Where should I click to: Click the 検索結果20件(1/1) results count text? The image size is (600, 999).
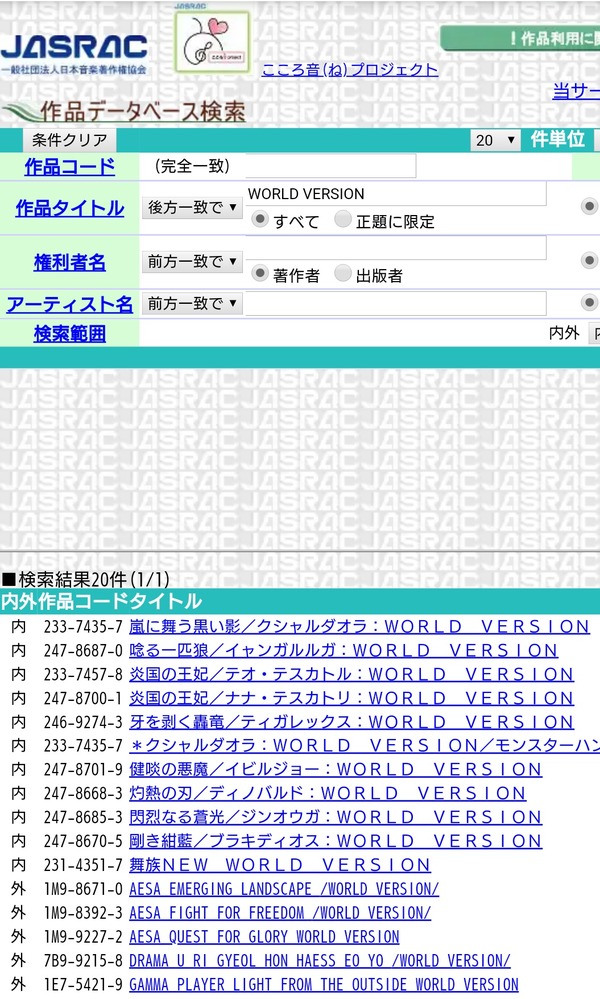(87, 579)
